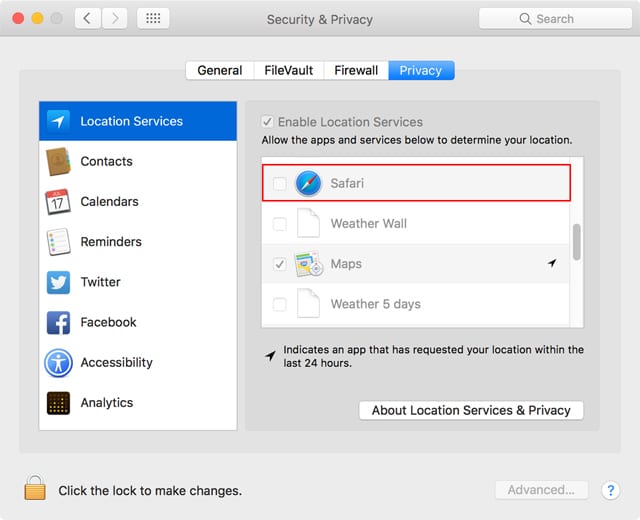Select Facebook in the sidebar
The image size is (640, 520).
[108, 322]
